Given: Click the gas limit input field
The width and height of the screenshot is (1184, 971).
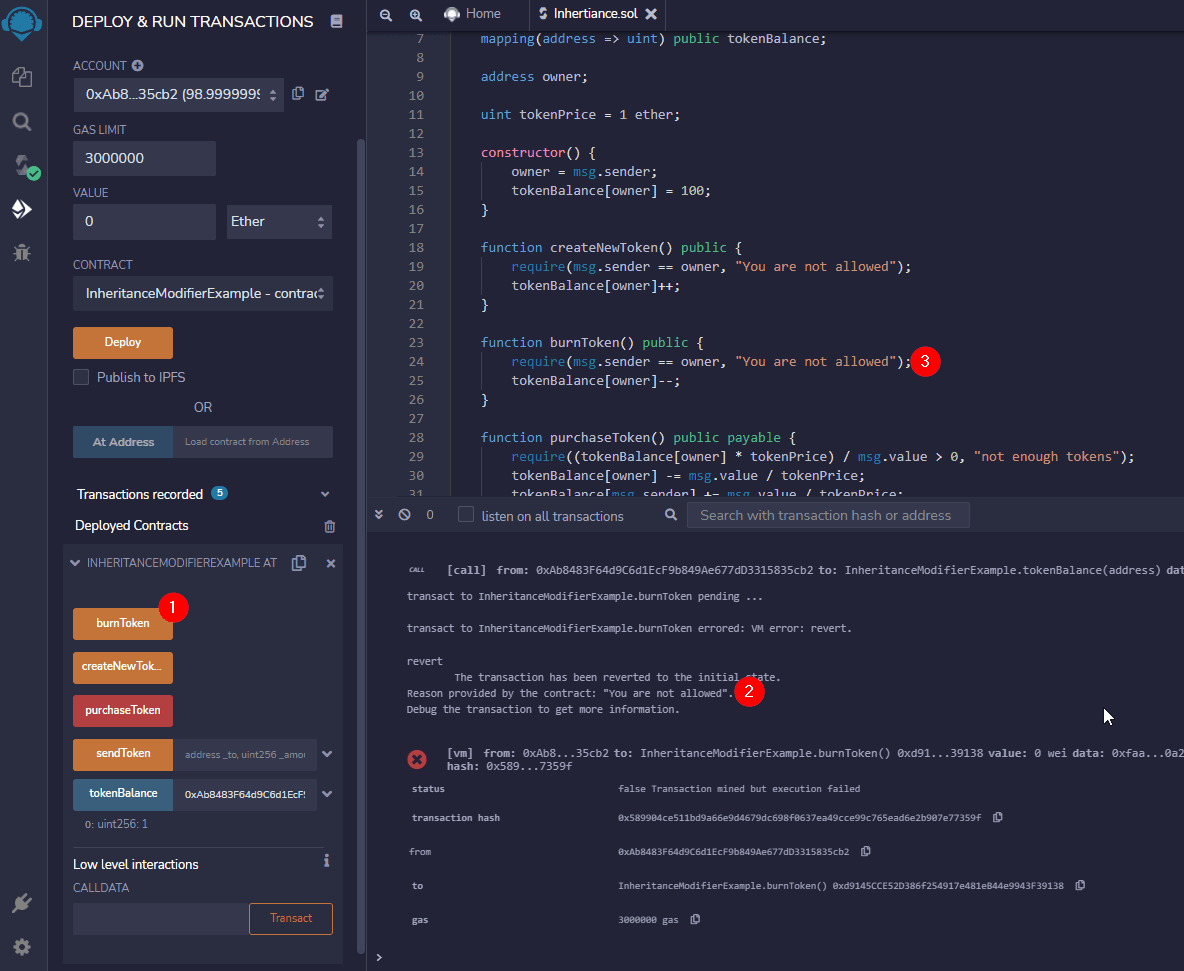Looking at the screenshot, I should [144, 159].
